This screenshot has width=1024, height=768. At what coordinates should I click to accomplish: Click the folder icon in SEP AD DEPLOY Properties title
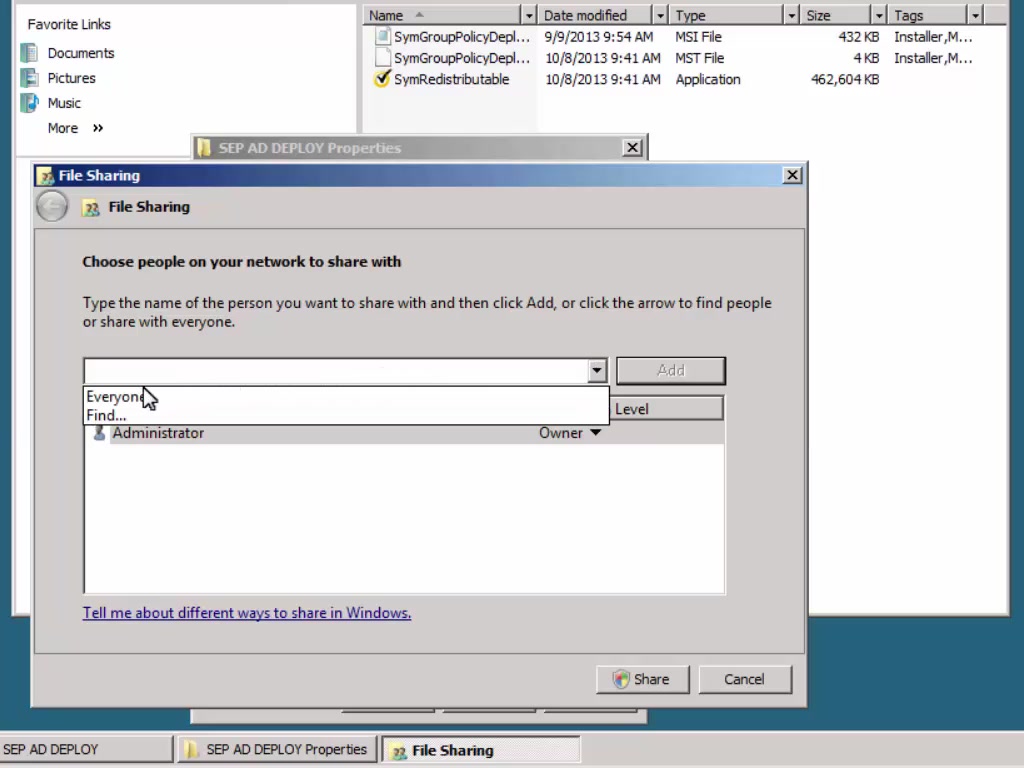pyautogui.click(x=204, y=148)
